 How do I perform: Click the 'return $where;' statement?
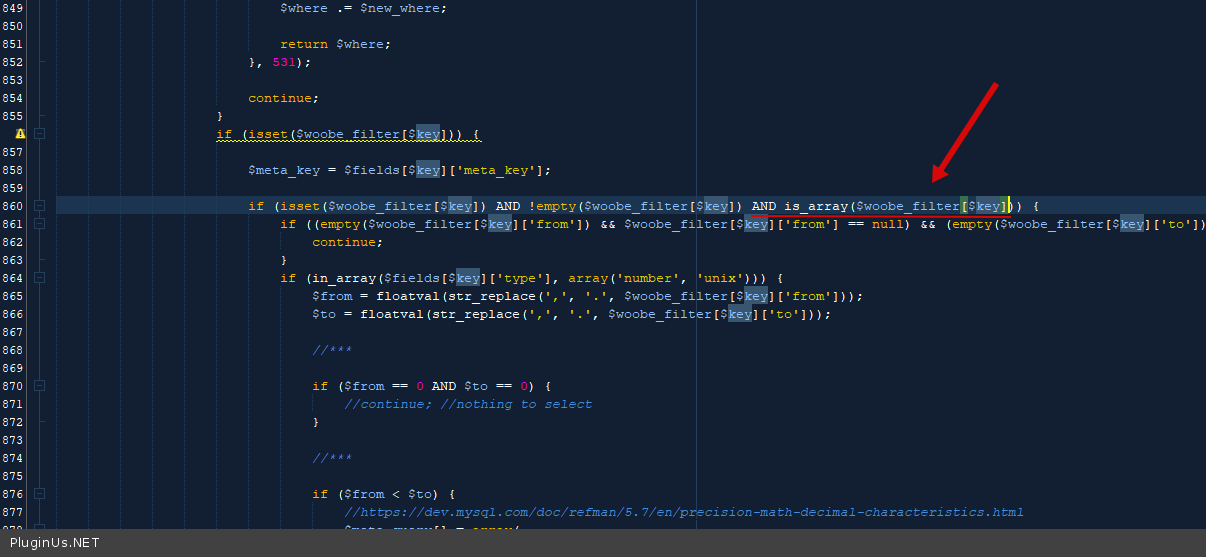point(335,44)
